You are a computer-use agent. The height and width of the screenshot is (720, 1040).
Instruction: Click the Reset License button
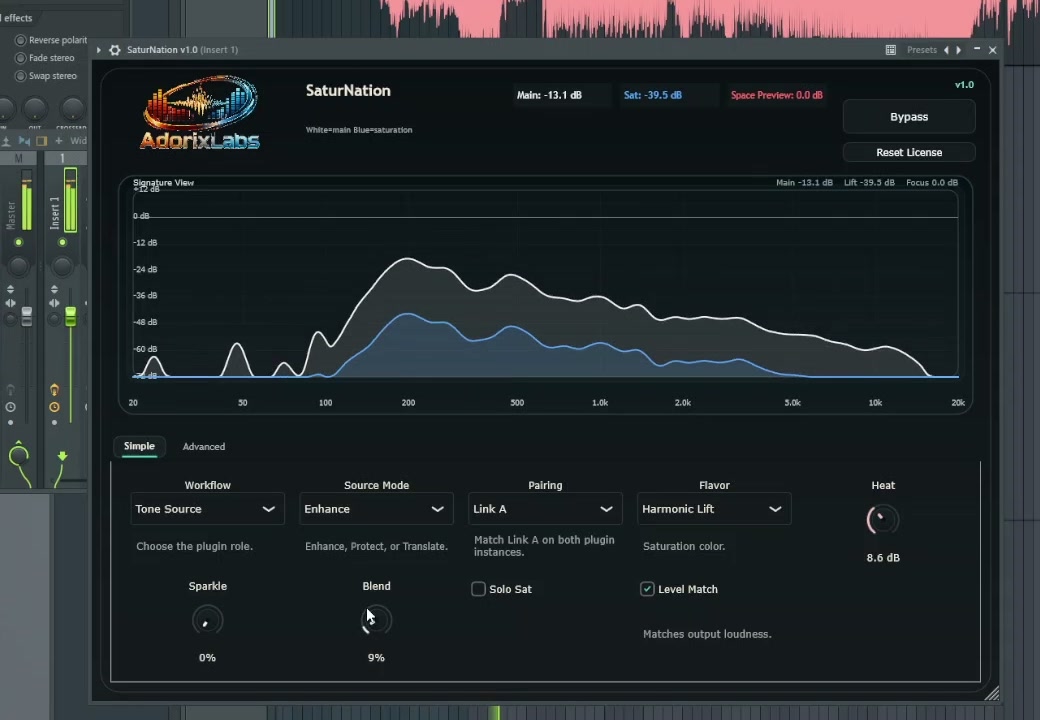(909, 152)
